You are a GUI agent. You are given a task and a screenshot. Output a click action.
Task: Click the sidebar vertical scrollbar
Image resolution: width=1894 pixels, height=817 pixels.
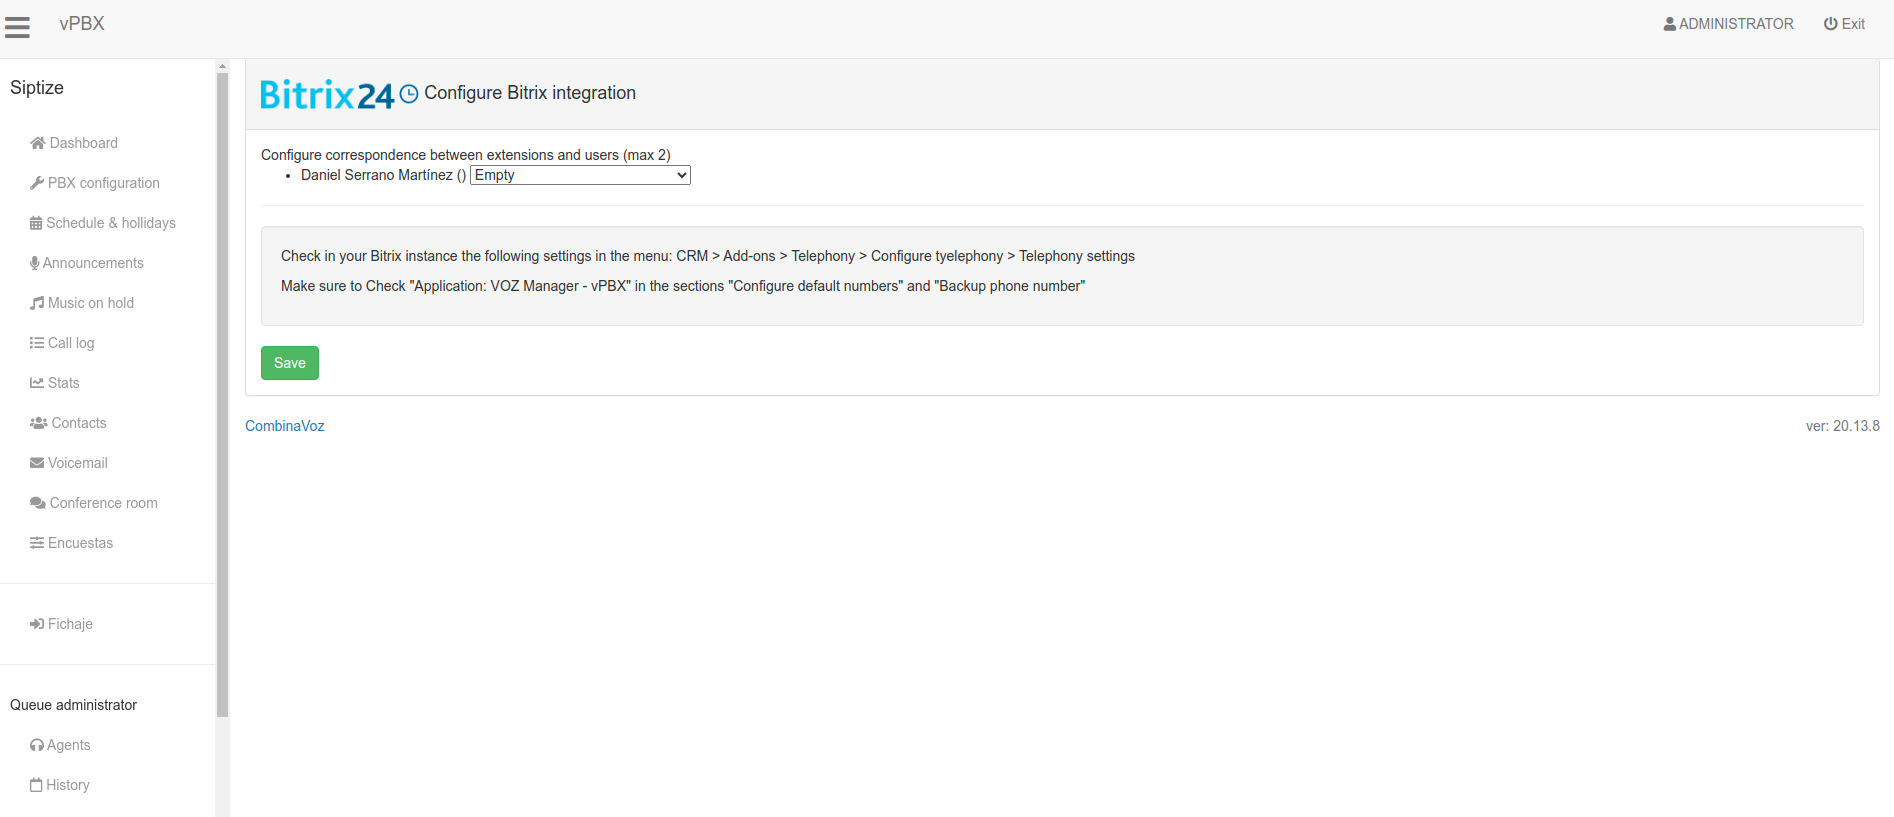(x=222, y=400)
